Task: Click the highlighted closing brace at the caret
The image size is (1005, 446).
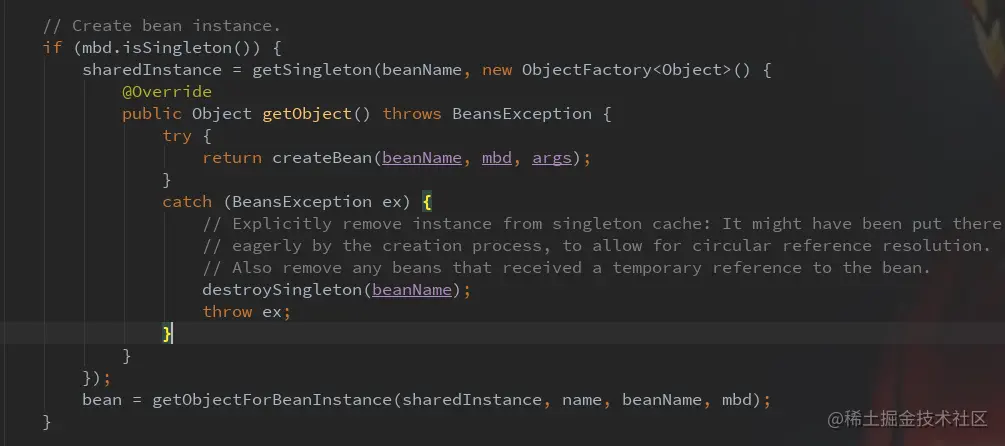Action: click(167, 334)
